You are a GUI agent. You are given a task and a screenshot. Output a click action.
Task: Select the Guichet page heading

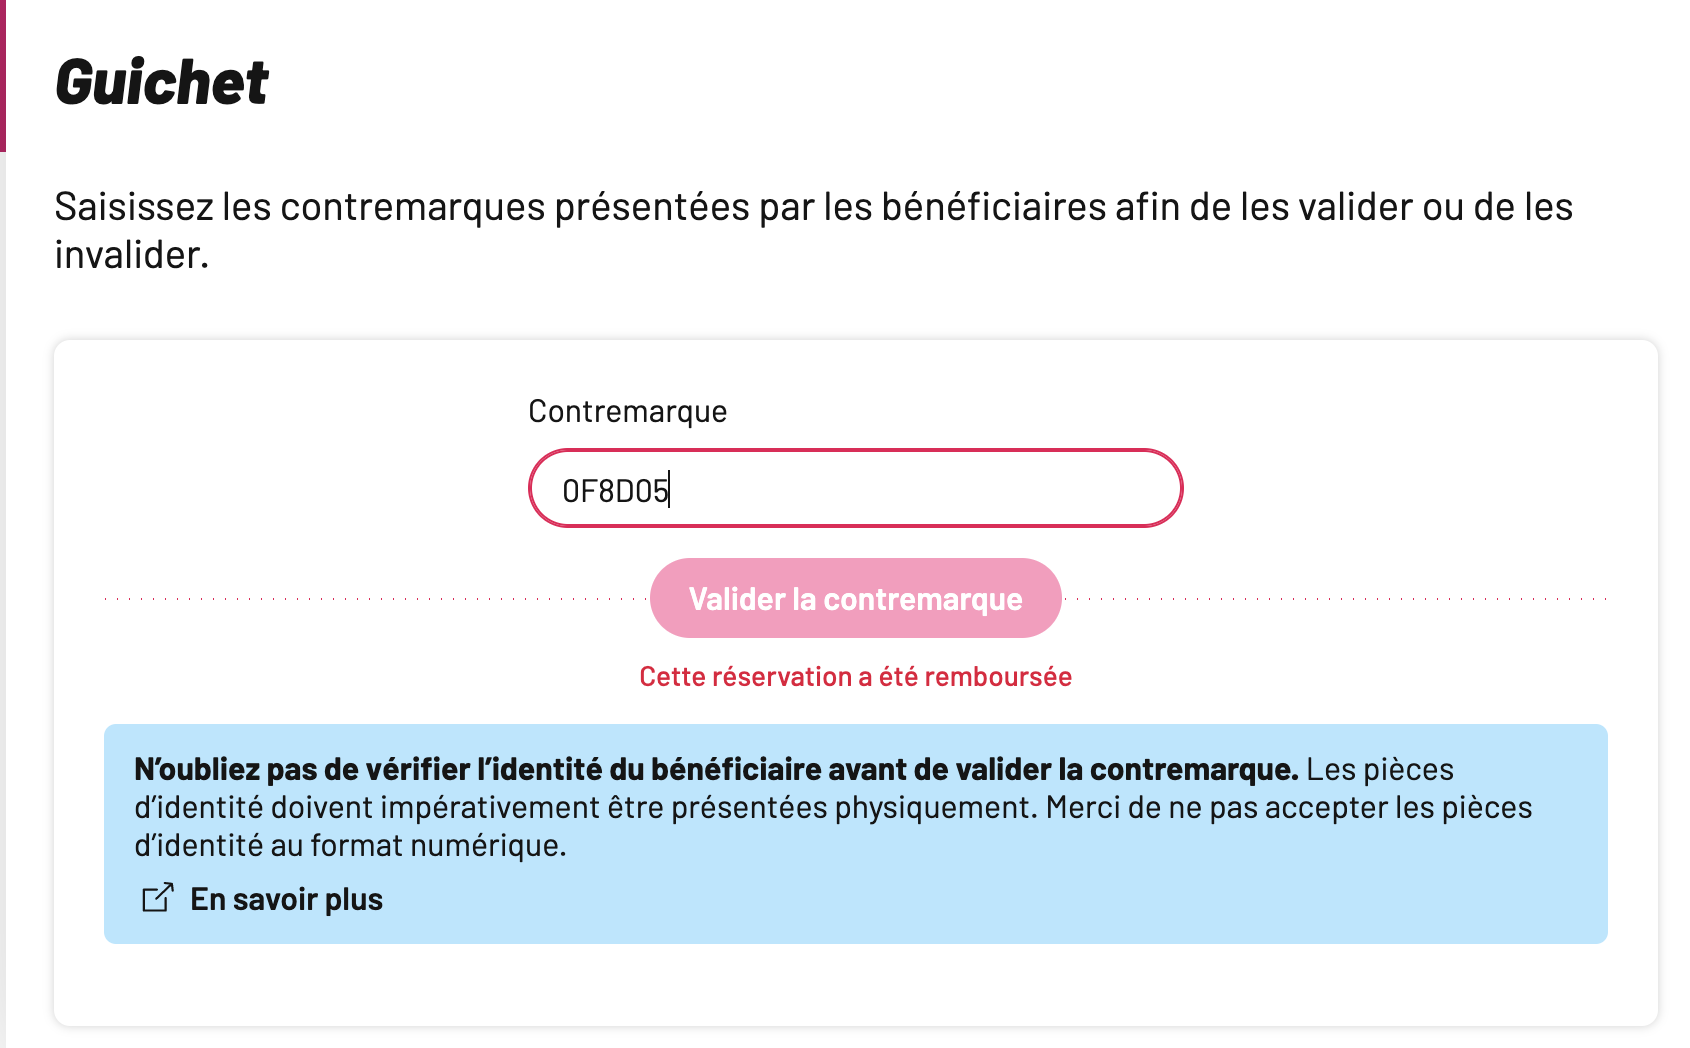[162, 81]
